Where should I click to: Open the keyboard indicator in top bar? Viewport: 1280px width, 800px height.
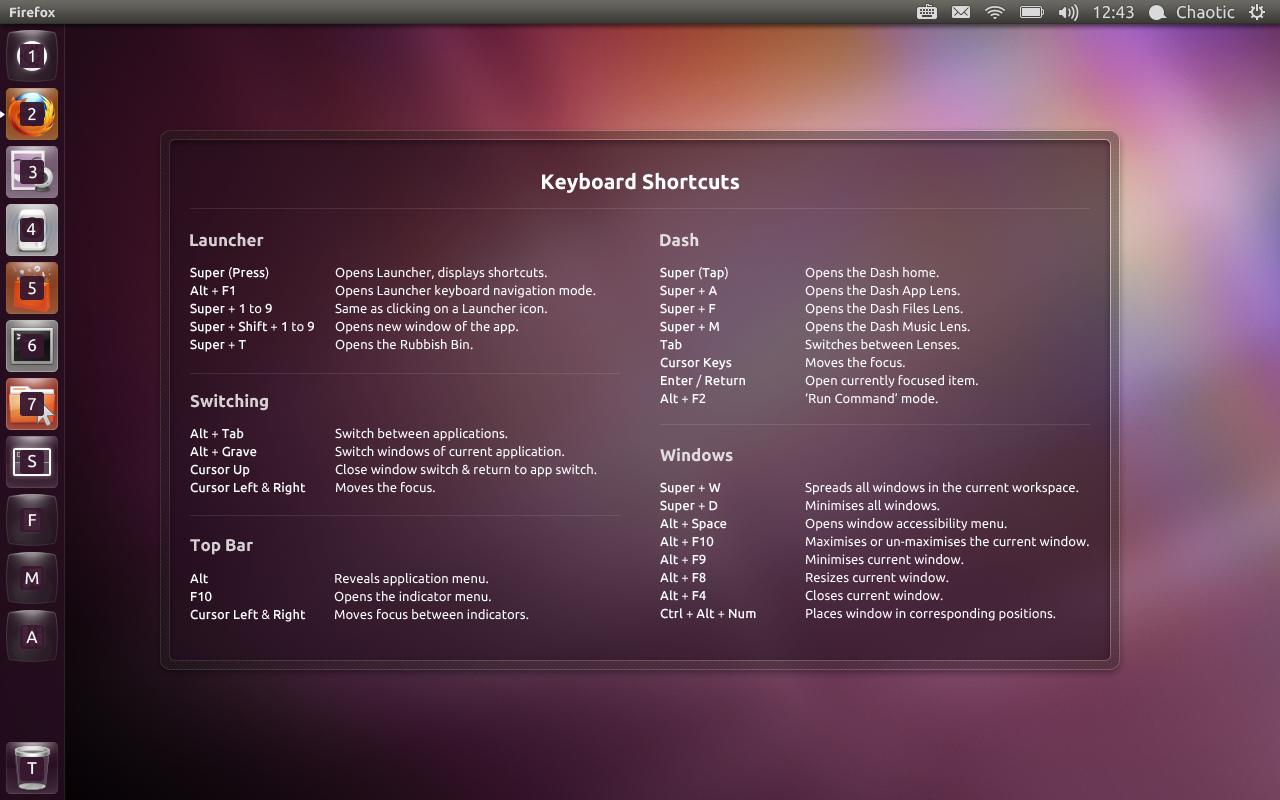pos(927,12)
